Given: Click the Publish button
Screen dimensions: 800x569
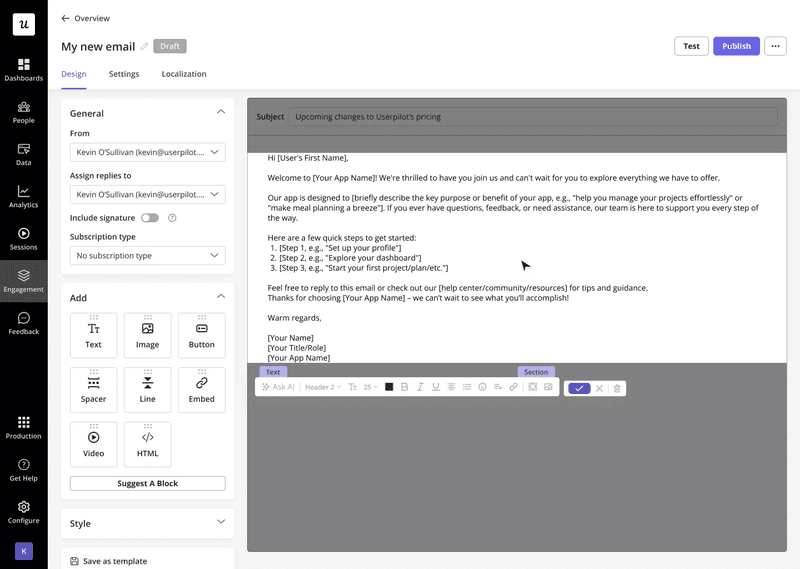Looking at the screenshot, I should coord(736,46).
